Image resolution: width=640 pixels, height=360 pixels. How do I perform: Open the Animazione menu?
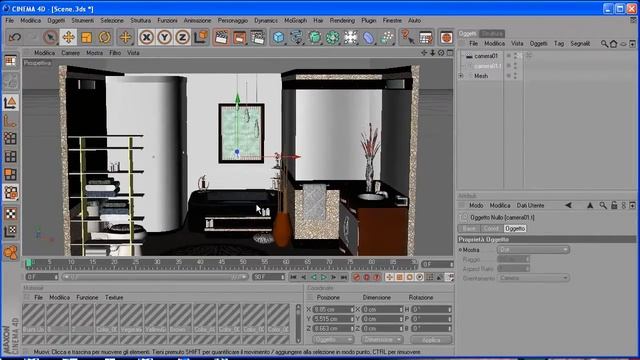tap(197, 20)
